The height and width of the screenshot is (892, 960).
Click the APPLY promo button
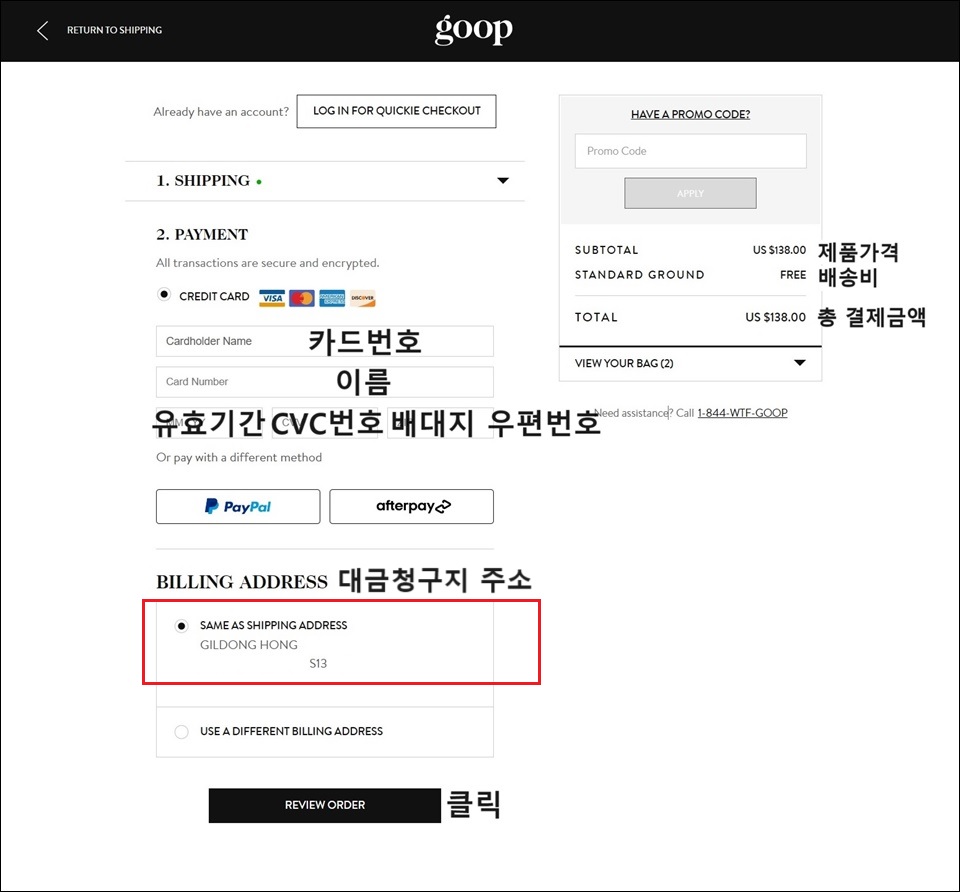tap(690, 193)
